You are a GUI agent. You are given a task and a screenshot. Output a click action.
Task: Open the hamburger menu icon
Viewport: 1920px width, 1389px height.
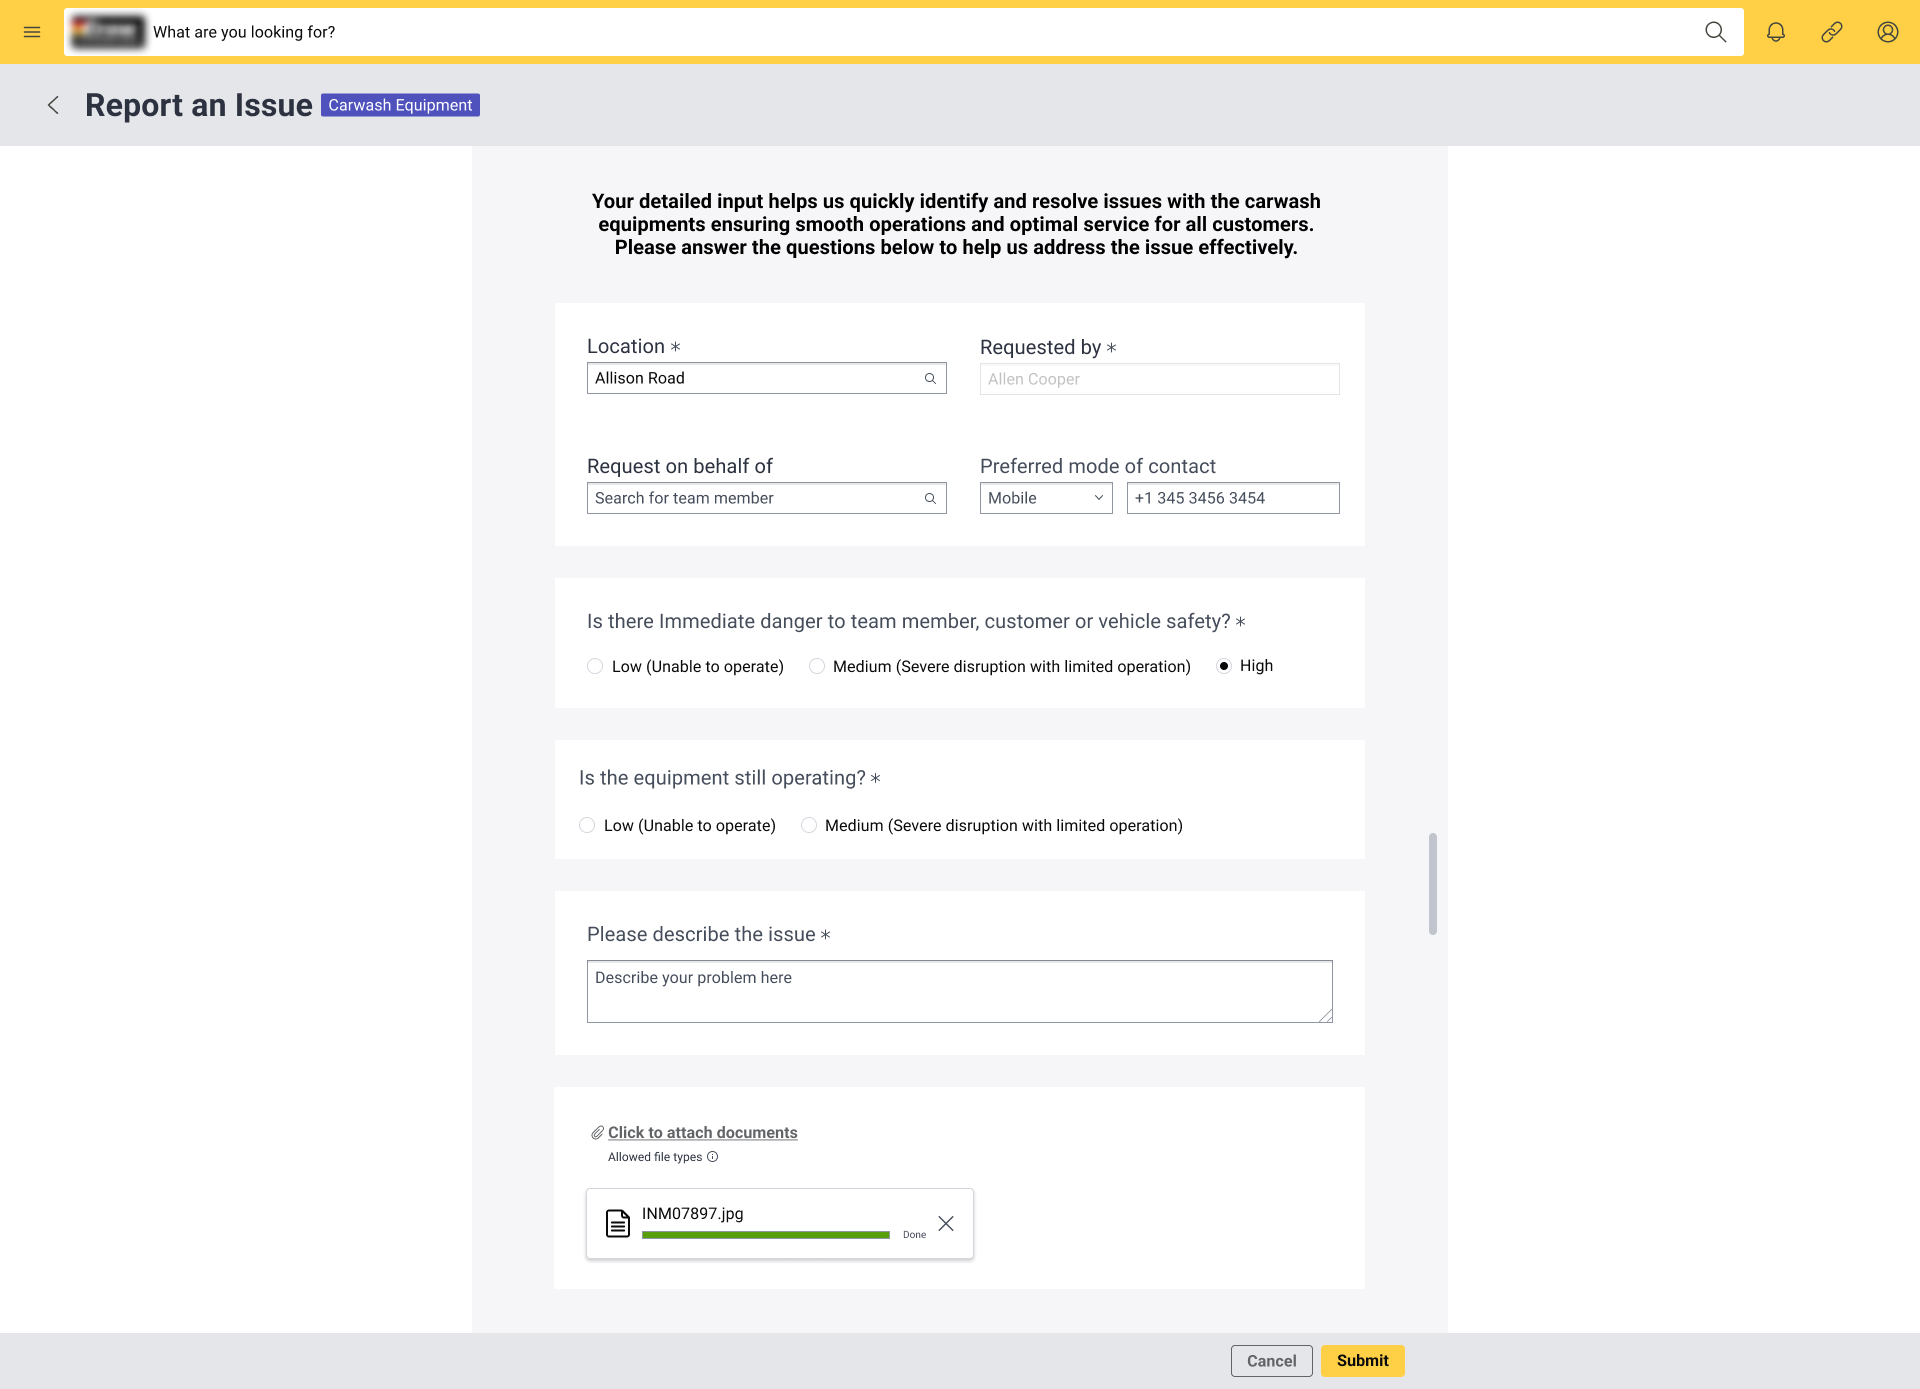tap(32, 32)
